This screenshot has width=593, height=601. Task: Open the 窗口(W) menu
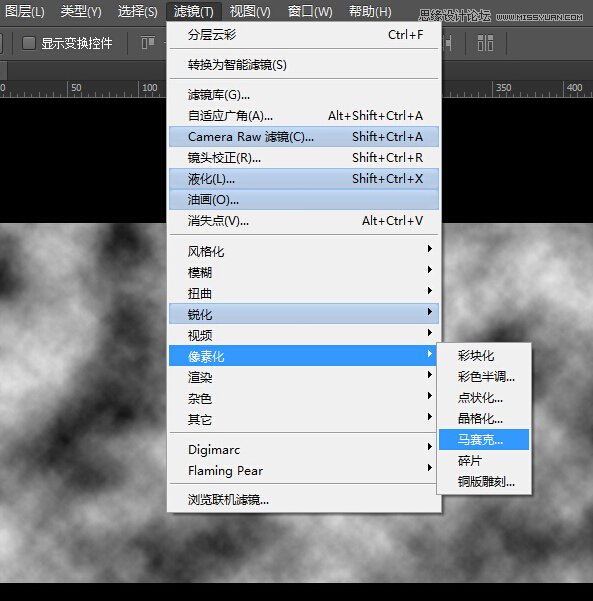tap(310, 11)
